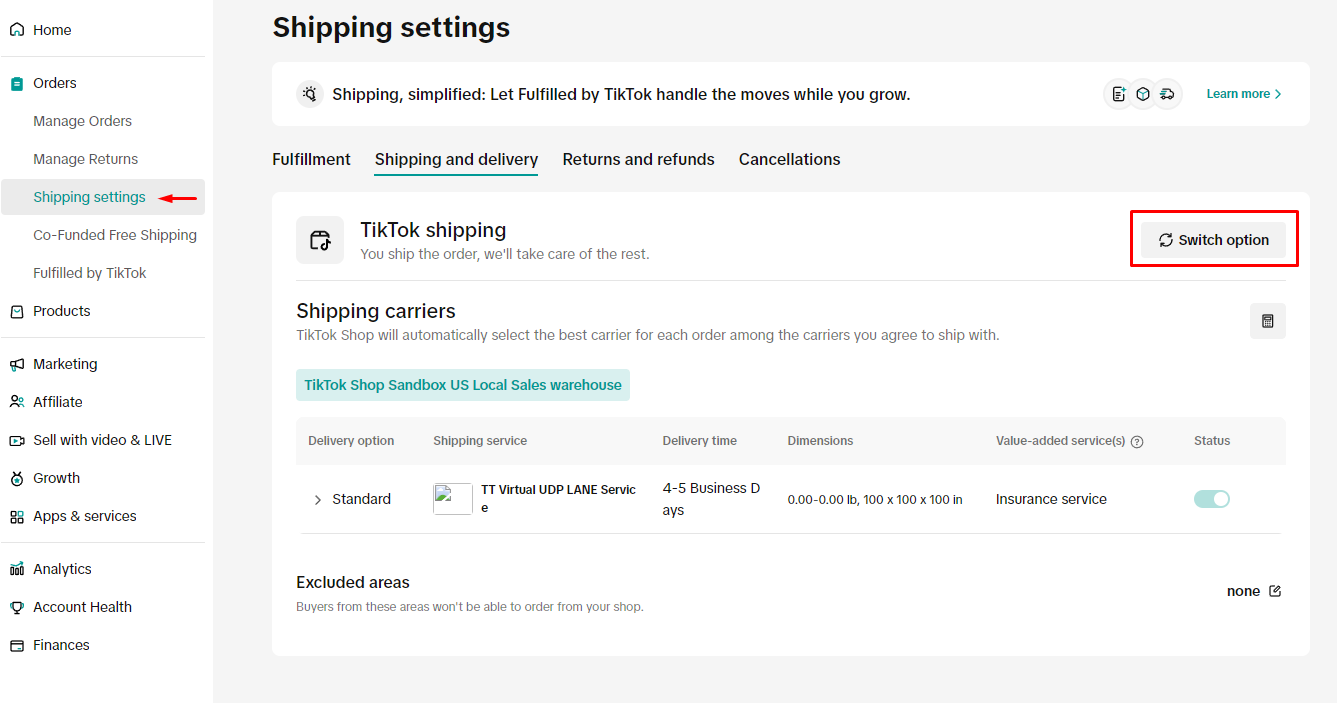Viewport: 1337px width, 703px height.
Task: Go to the Cancellations tab
Action: (x=789, y=159)
